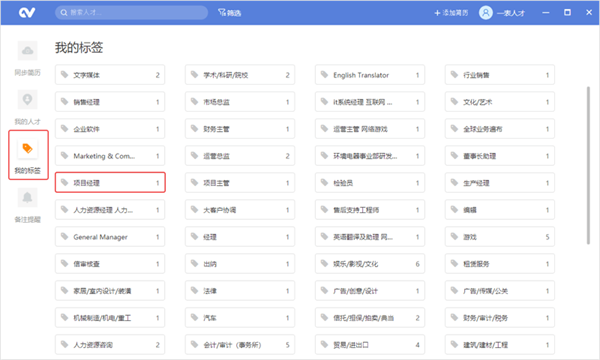Open the sync resume cloud icon
This screenshot has height=360, width=600.
click(x=28, y=50)
